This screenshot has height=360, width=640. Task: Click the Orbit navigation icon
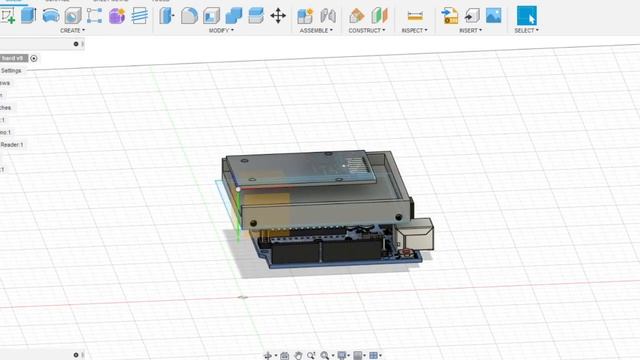click(x=268, y=356)
